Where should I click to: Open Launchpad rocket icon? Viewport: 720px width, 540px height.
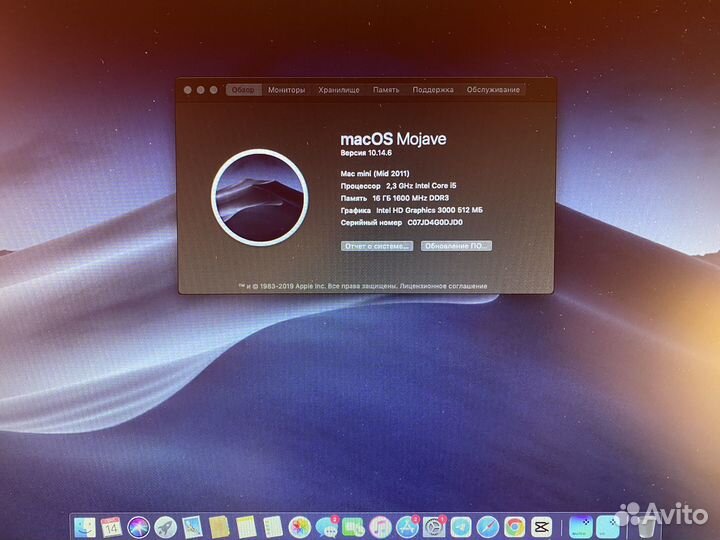click(165, 527)
